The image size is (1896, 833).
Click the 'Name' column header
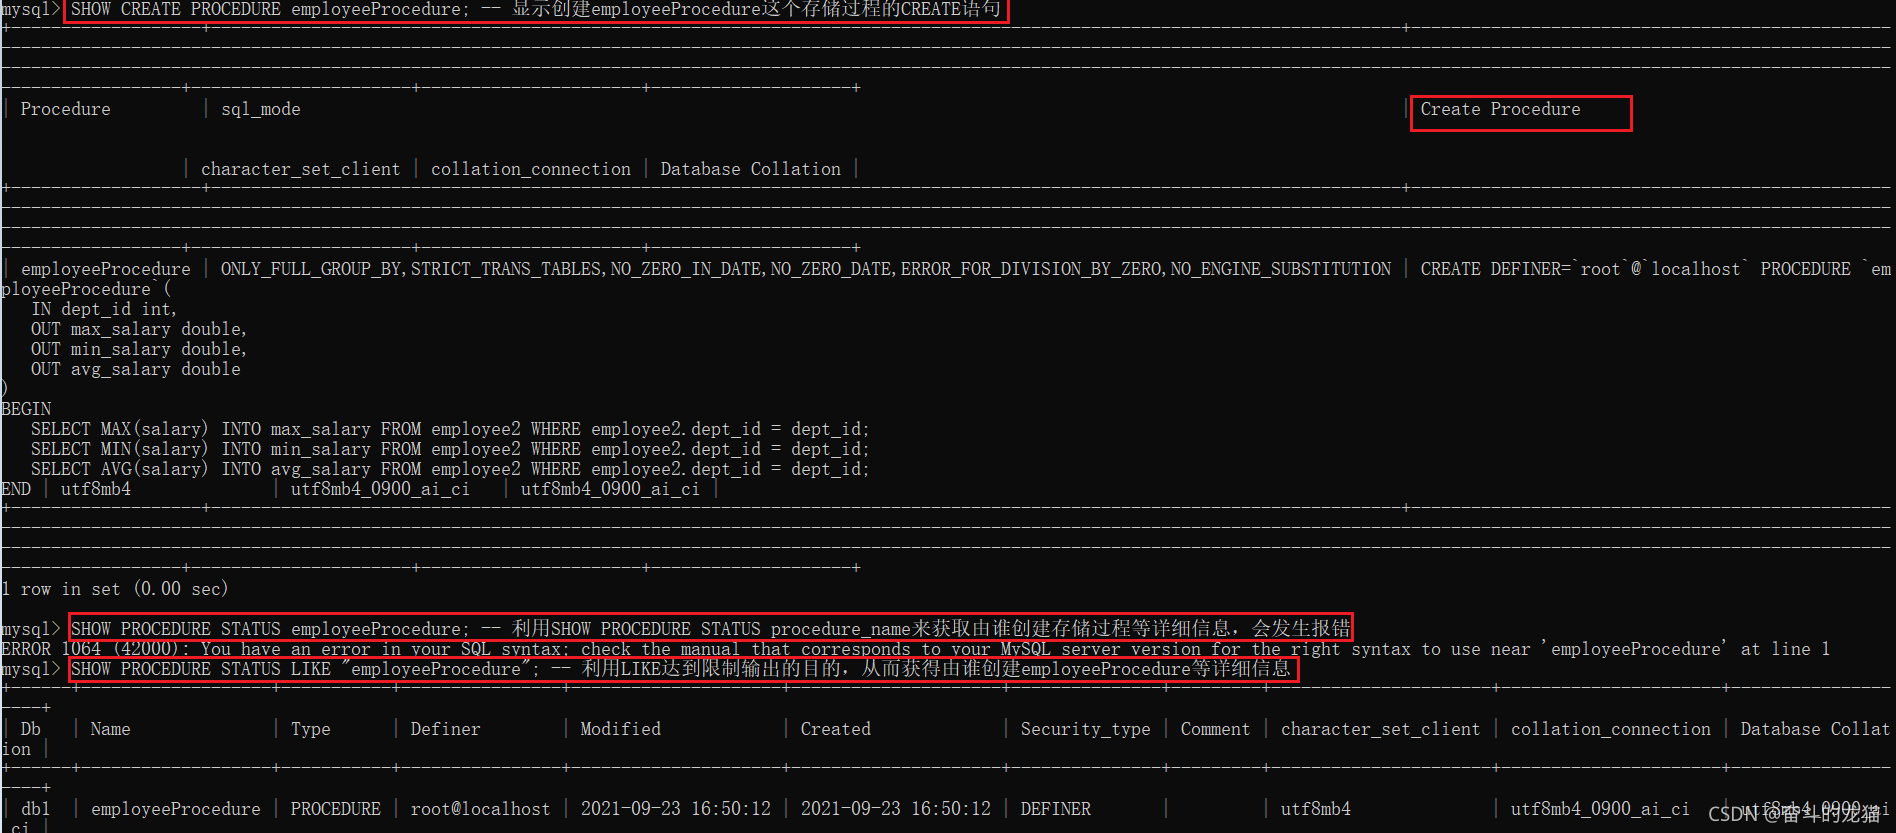click(x=110, y=729)
